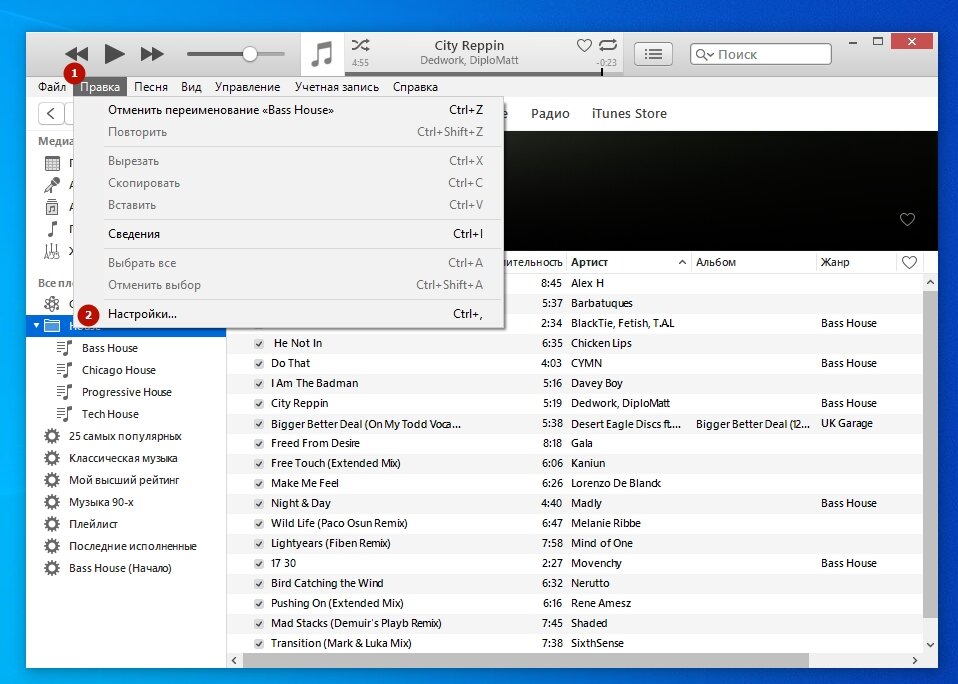Choose Сведения from the menu
This screenshot has height=684, width=958.
pos(288,234)
